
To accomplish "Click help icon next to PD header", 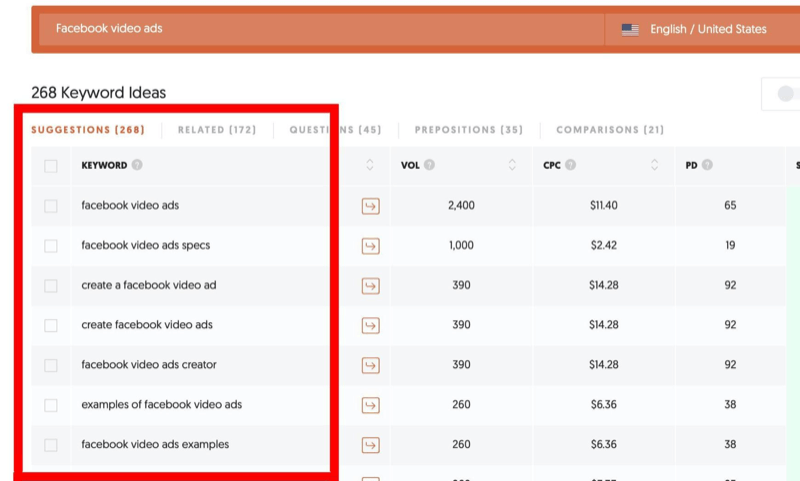I will pos(707,165).
